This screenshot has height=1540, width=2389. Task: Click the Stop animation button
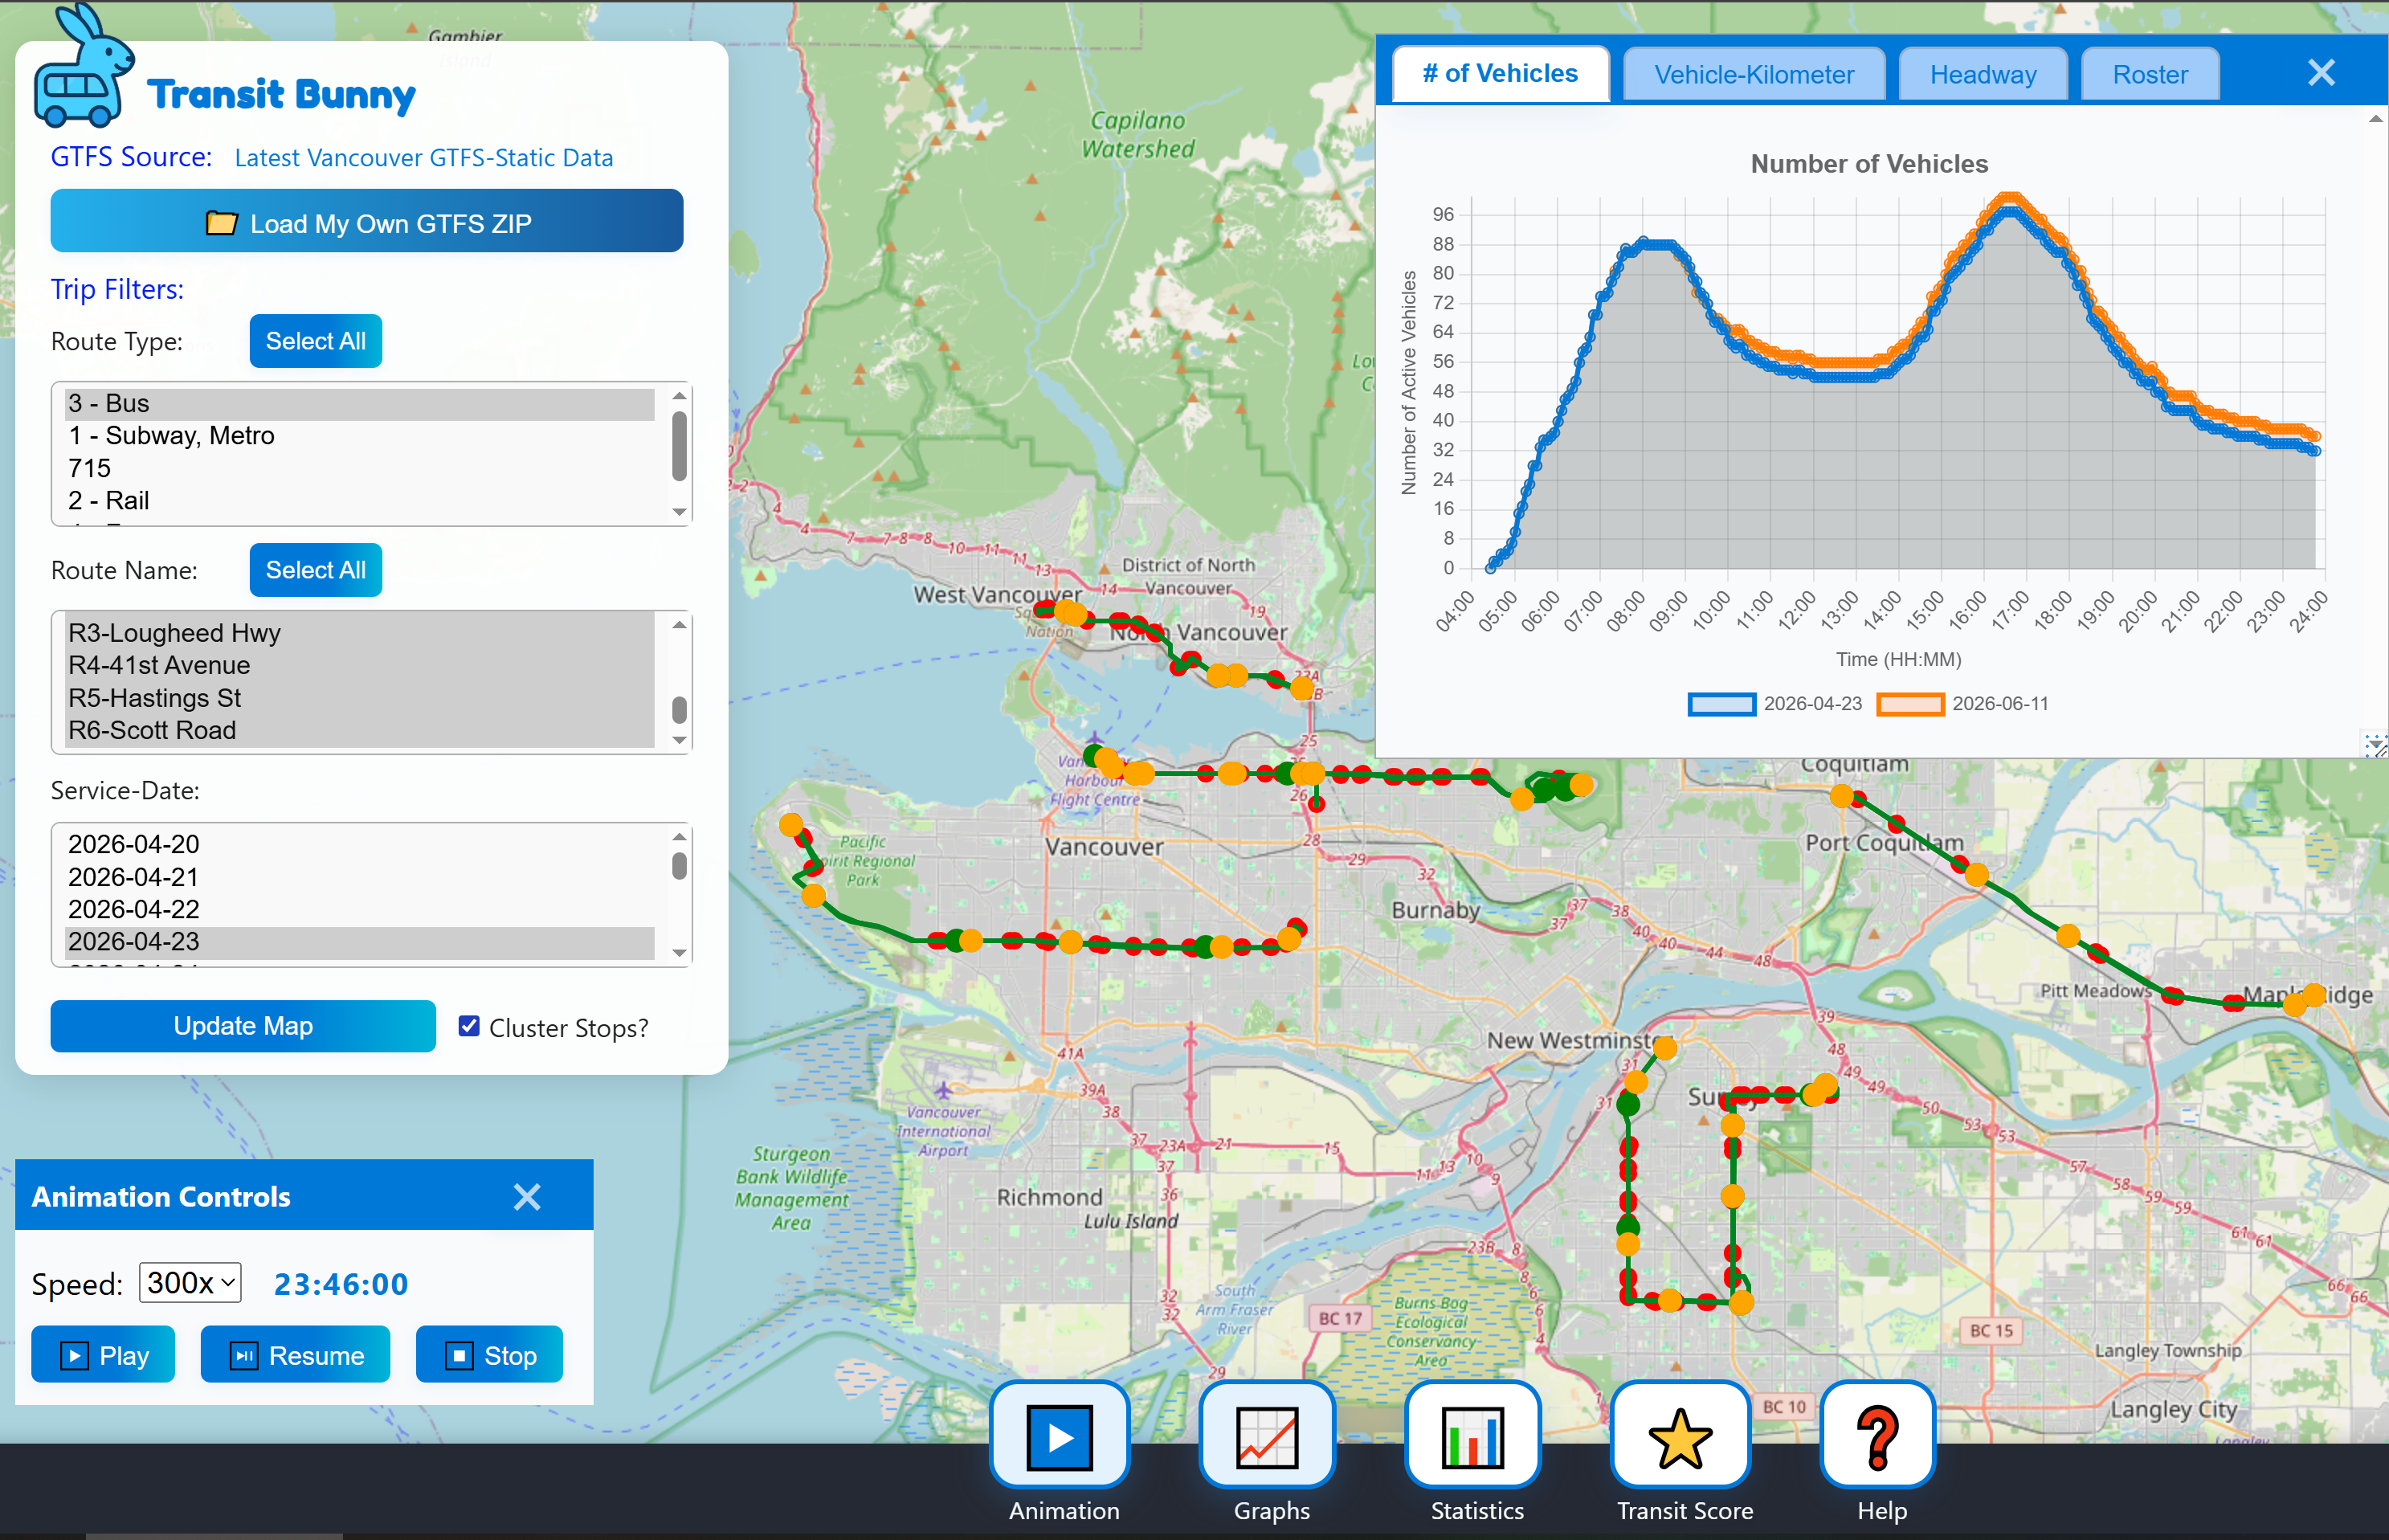[489, 1355]
